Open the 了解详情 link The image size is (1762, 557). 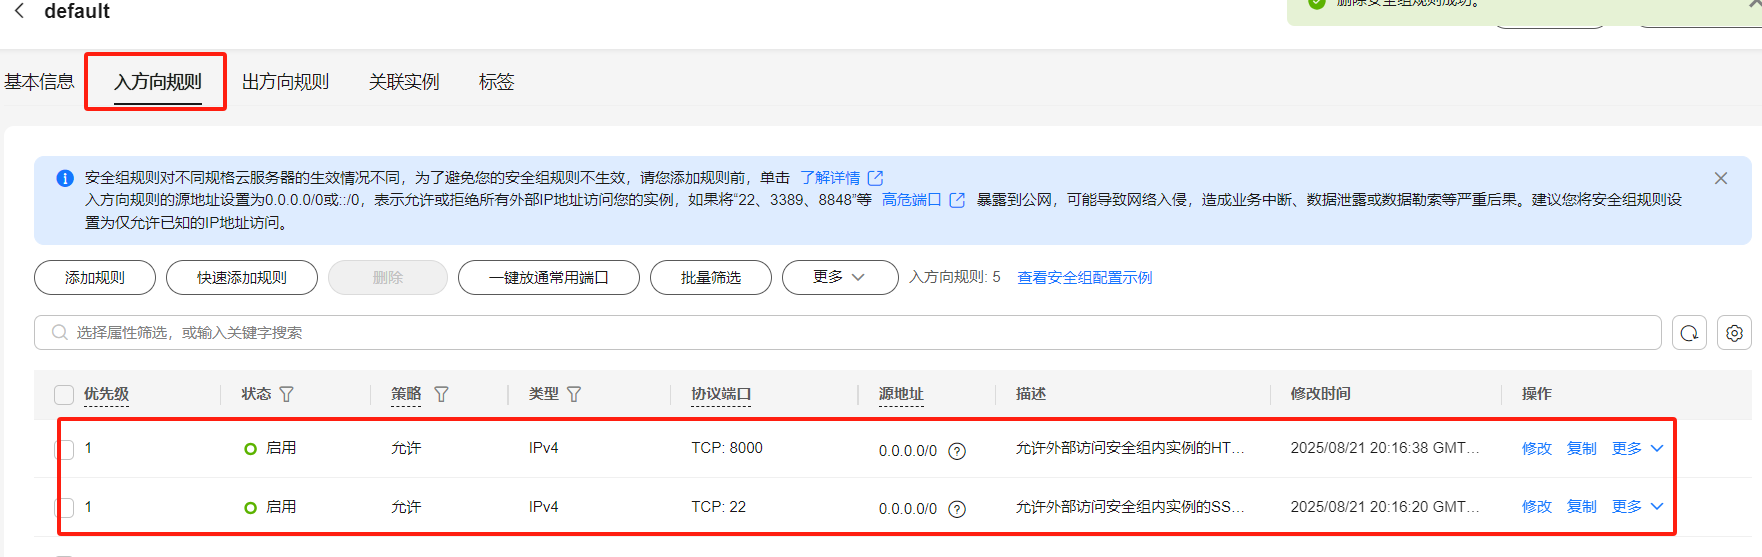click(830, 178)
